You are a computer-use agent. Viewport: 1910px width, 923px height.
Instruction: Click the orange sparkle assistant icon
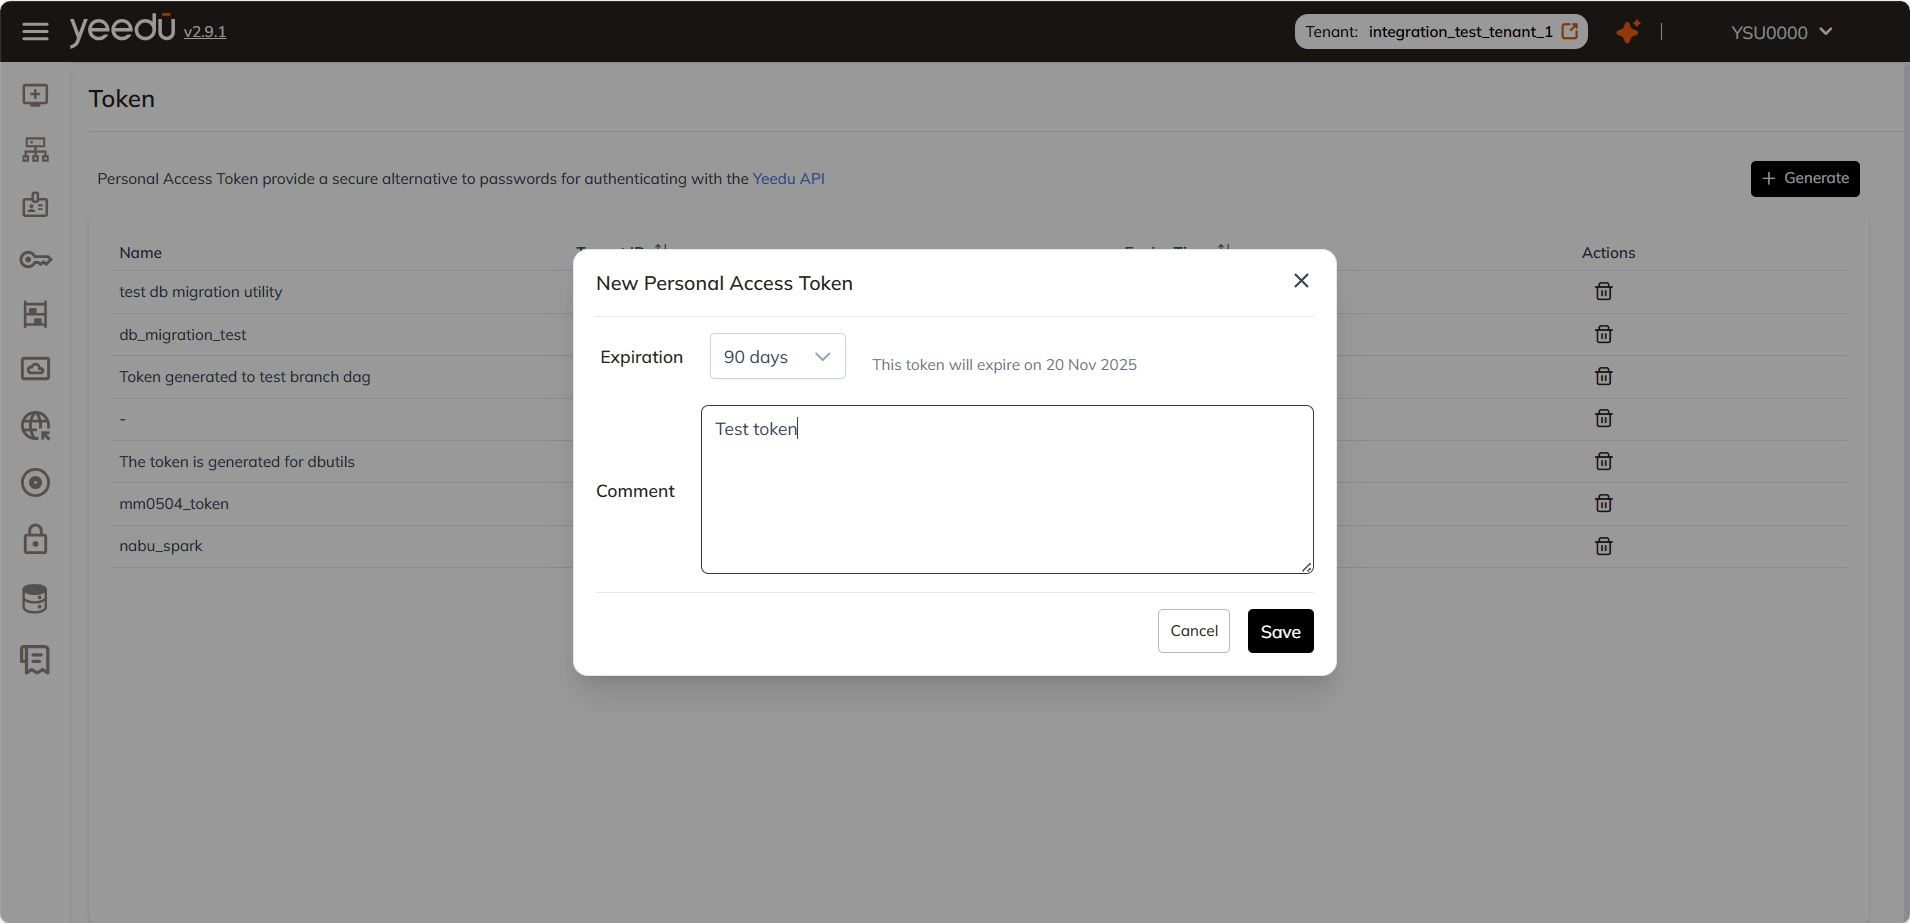[1628, 32]
